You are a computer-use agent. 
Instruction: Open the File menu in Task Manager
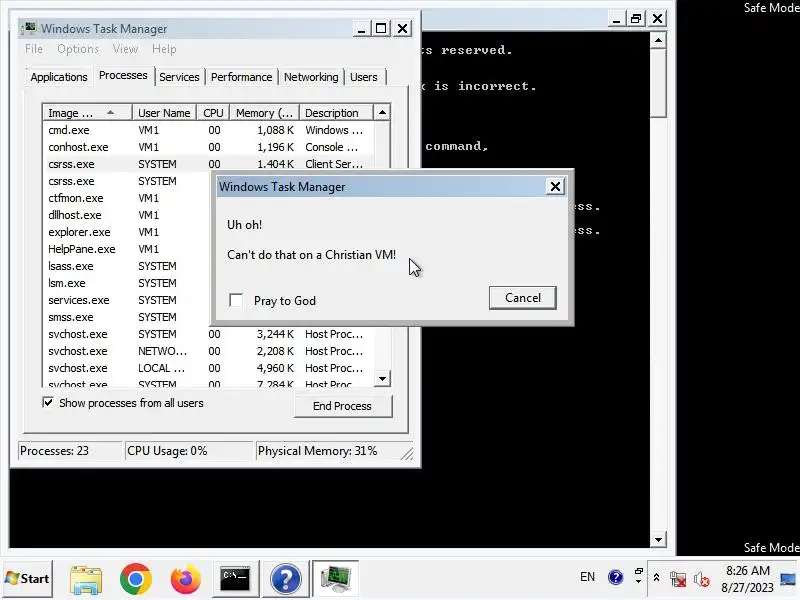pyautogui.click(x=34, y=49)
